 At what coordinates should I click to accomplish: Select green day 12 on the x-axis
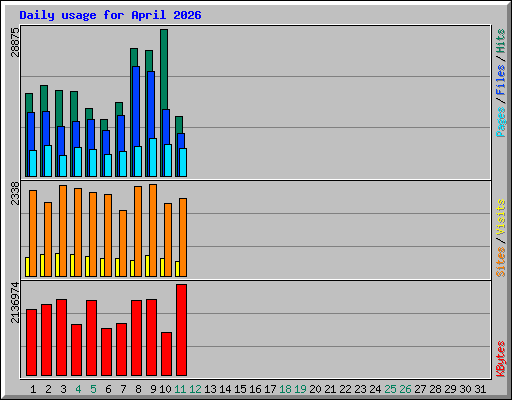pos(195,389)
